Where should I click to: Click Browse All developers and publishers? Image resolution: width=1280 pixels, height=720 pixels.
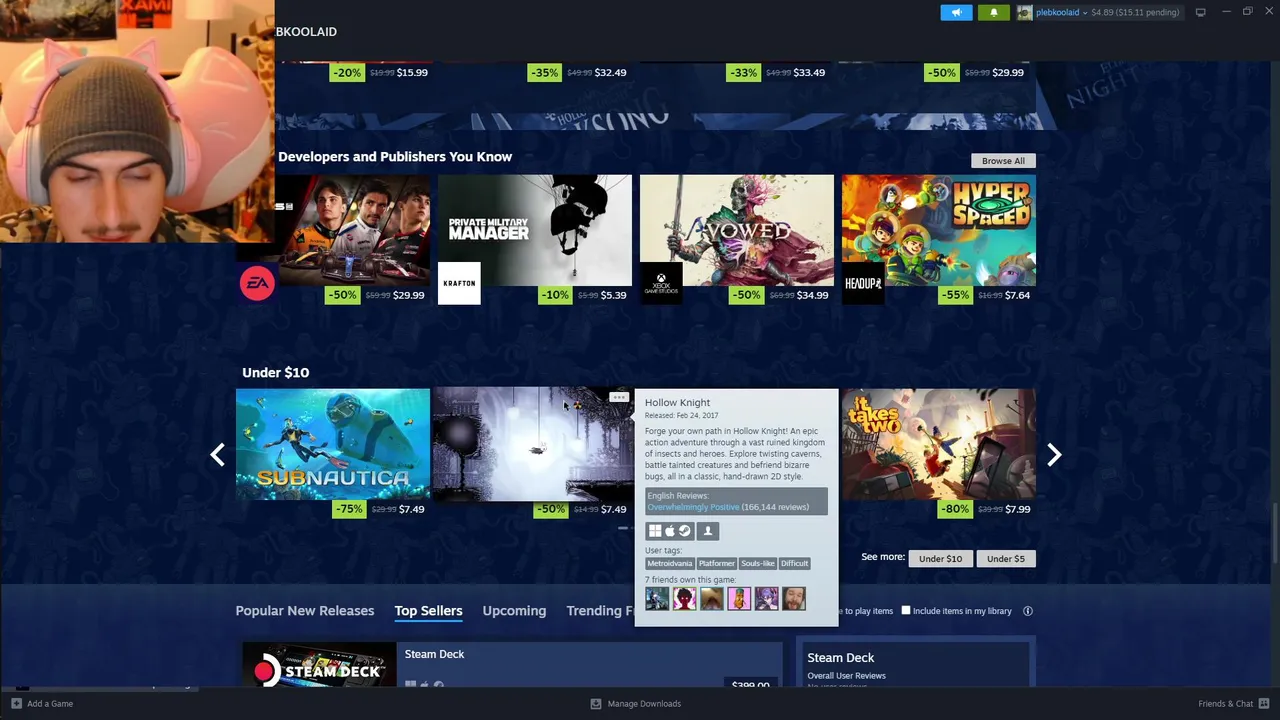(x=1003, y=161)
